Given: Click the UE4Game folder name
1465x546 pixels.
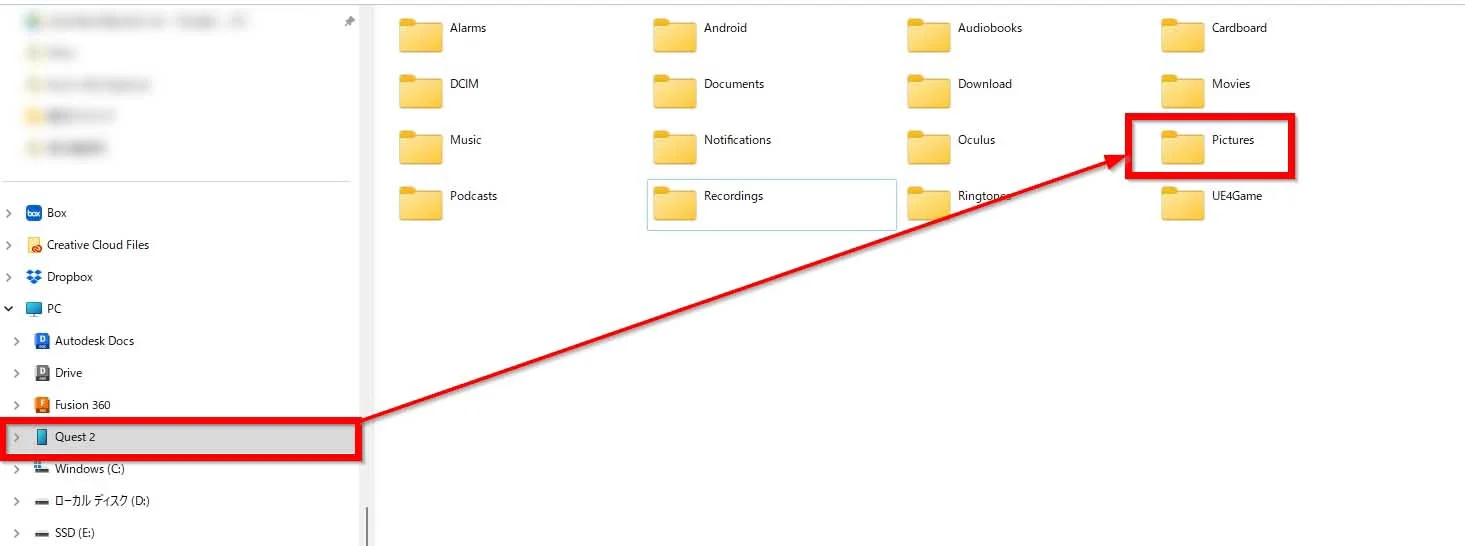Looking at the screenshot, I should [x=1237, y=196].
